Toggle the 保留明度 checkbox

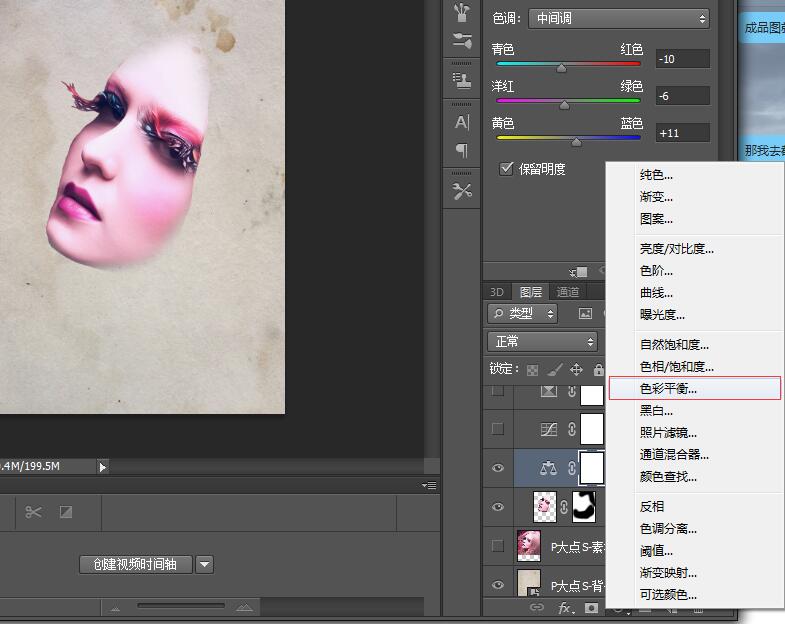(x=506, y=169)
